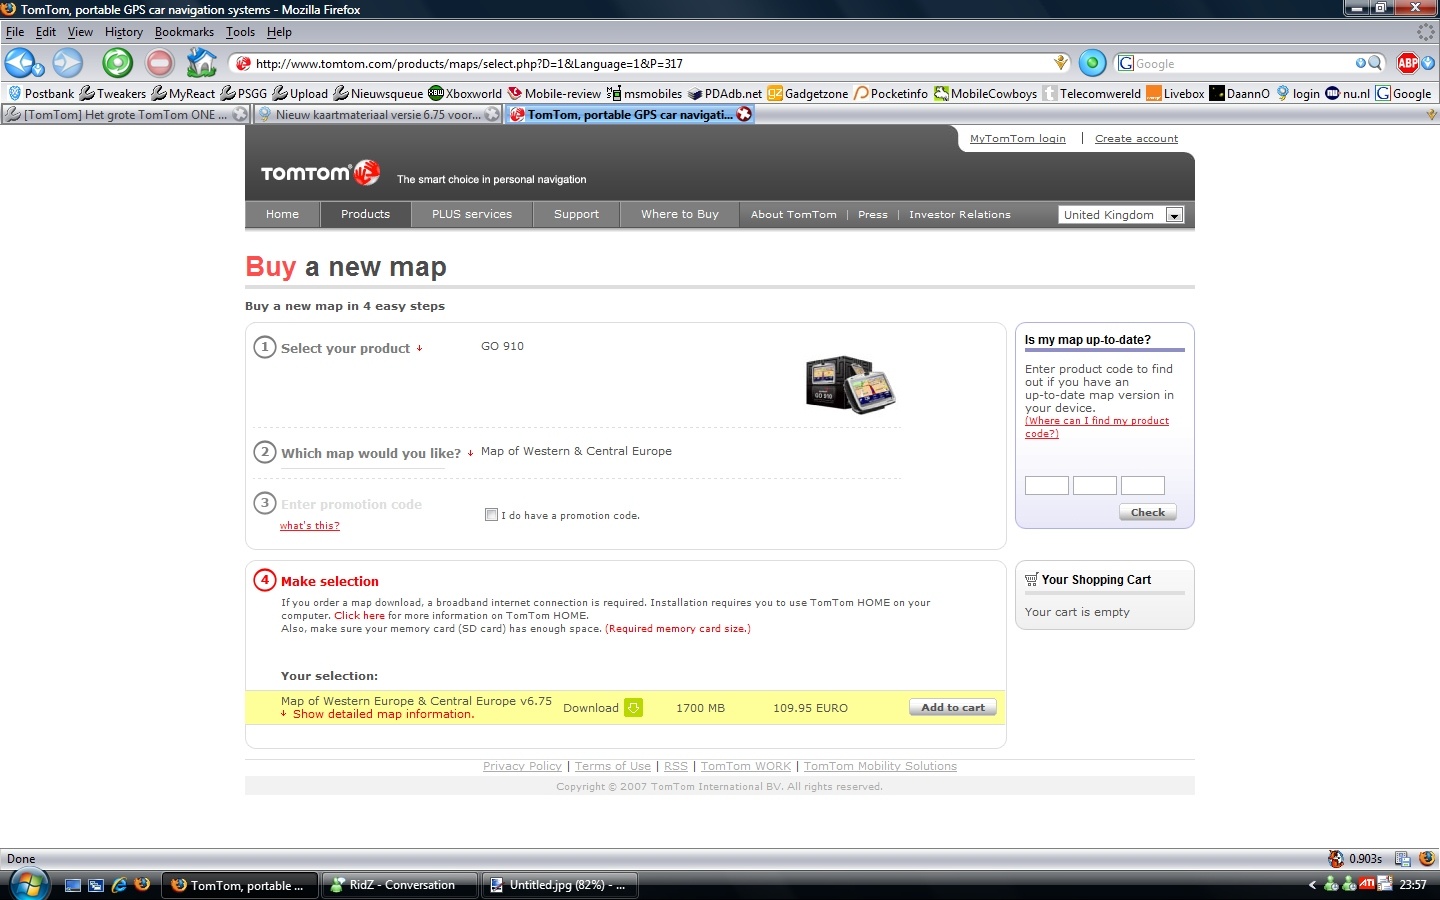Switch to 'Het grote TomTom ONE' tab
This screenshot has height=900, width=1440.
pos(125,115)
